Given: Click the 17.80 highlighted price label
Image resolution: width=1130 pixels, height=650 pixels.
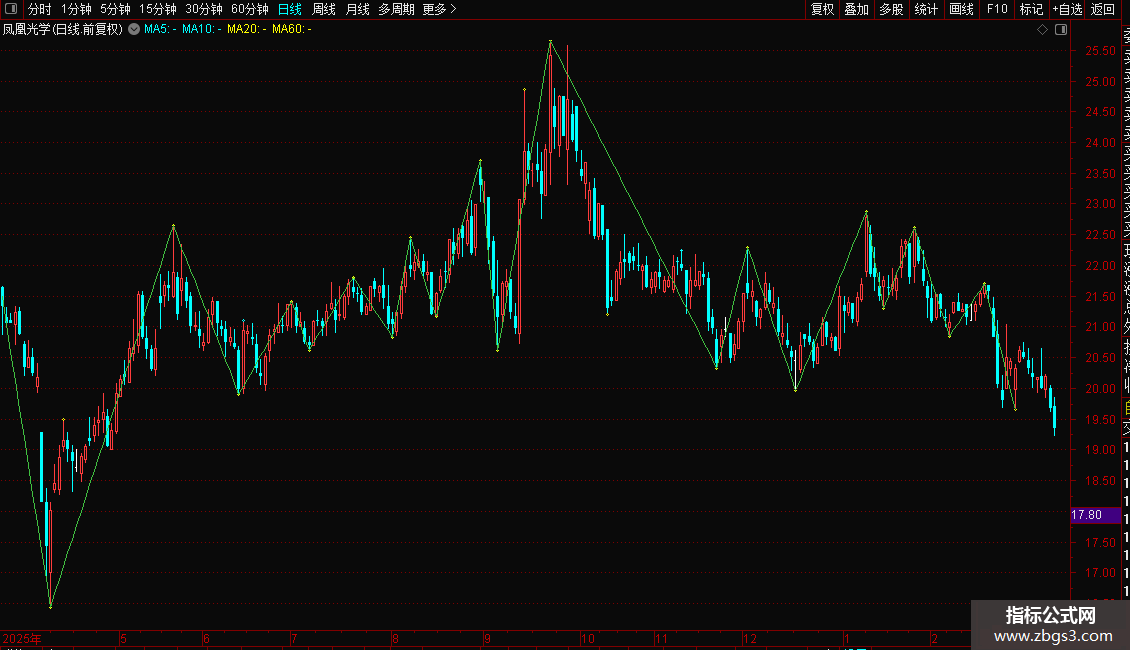Looking at the screenshot, I should [1095, 515].
